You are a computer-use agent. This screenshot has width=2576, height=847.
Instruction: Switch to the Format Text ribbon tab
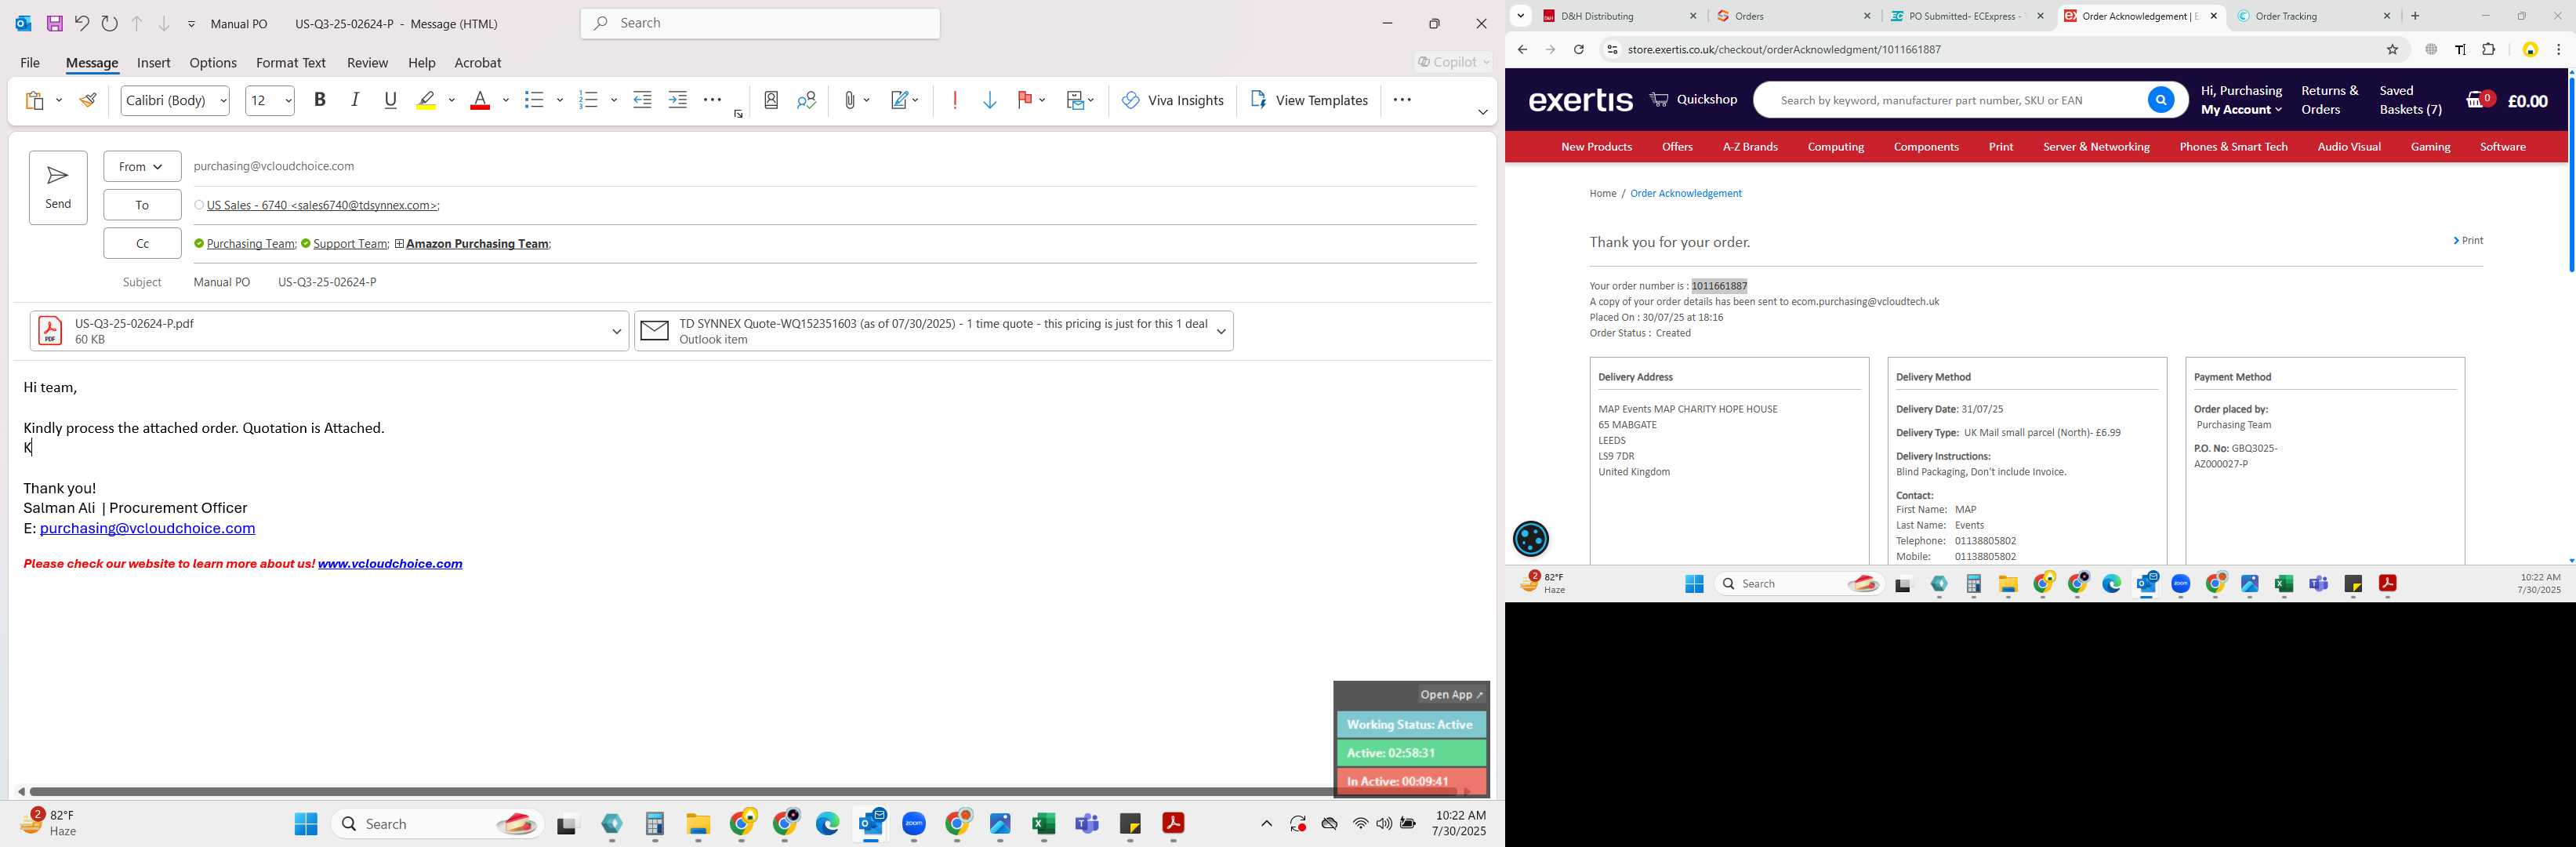coord(291,63)
